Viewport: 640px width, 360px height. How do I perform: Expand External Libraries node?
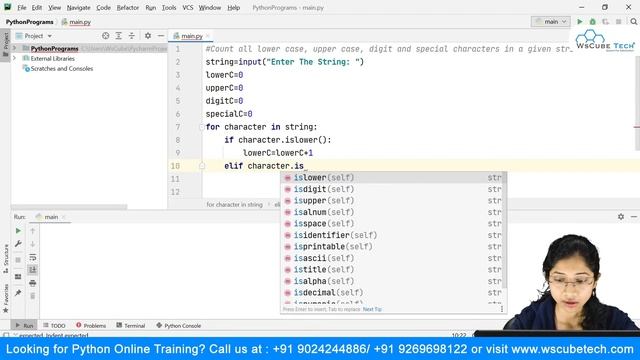pos(15,58)
